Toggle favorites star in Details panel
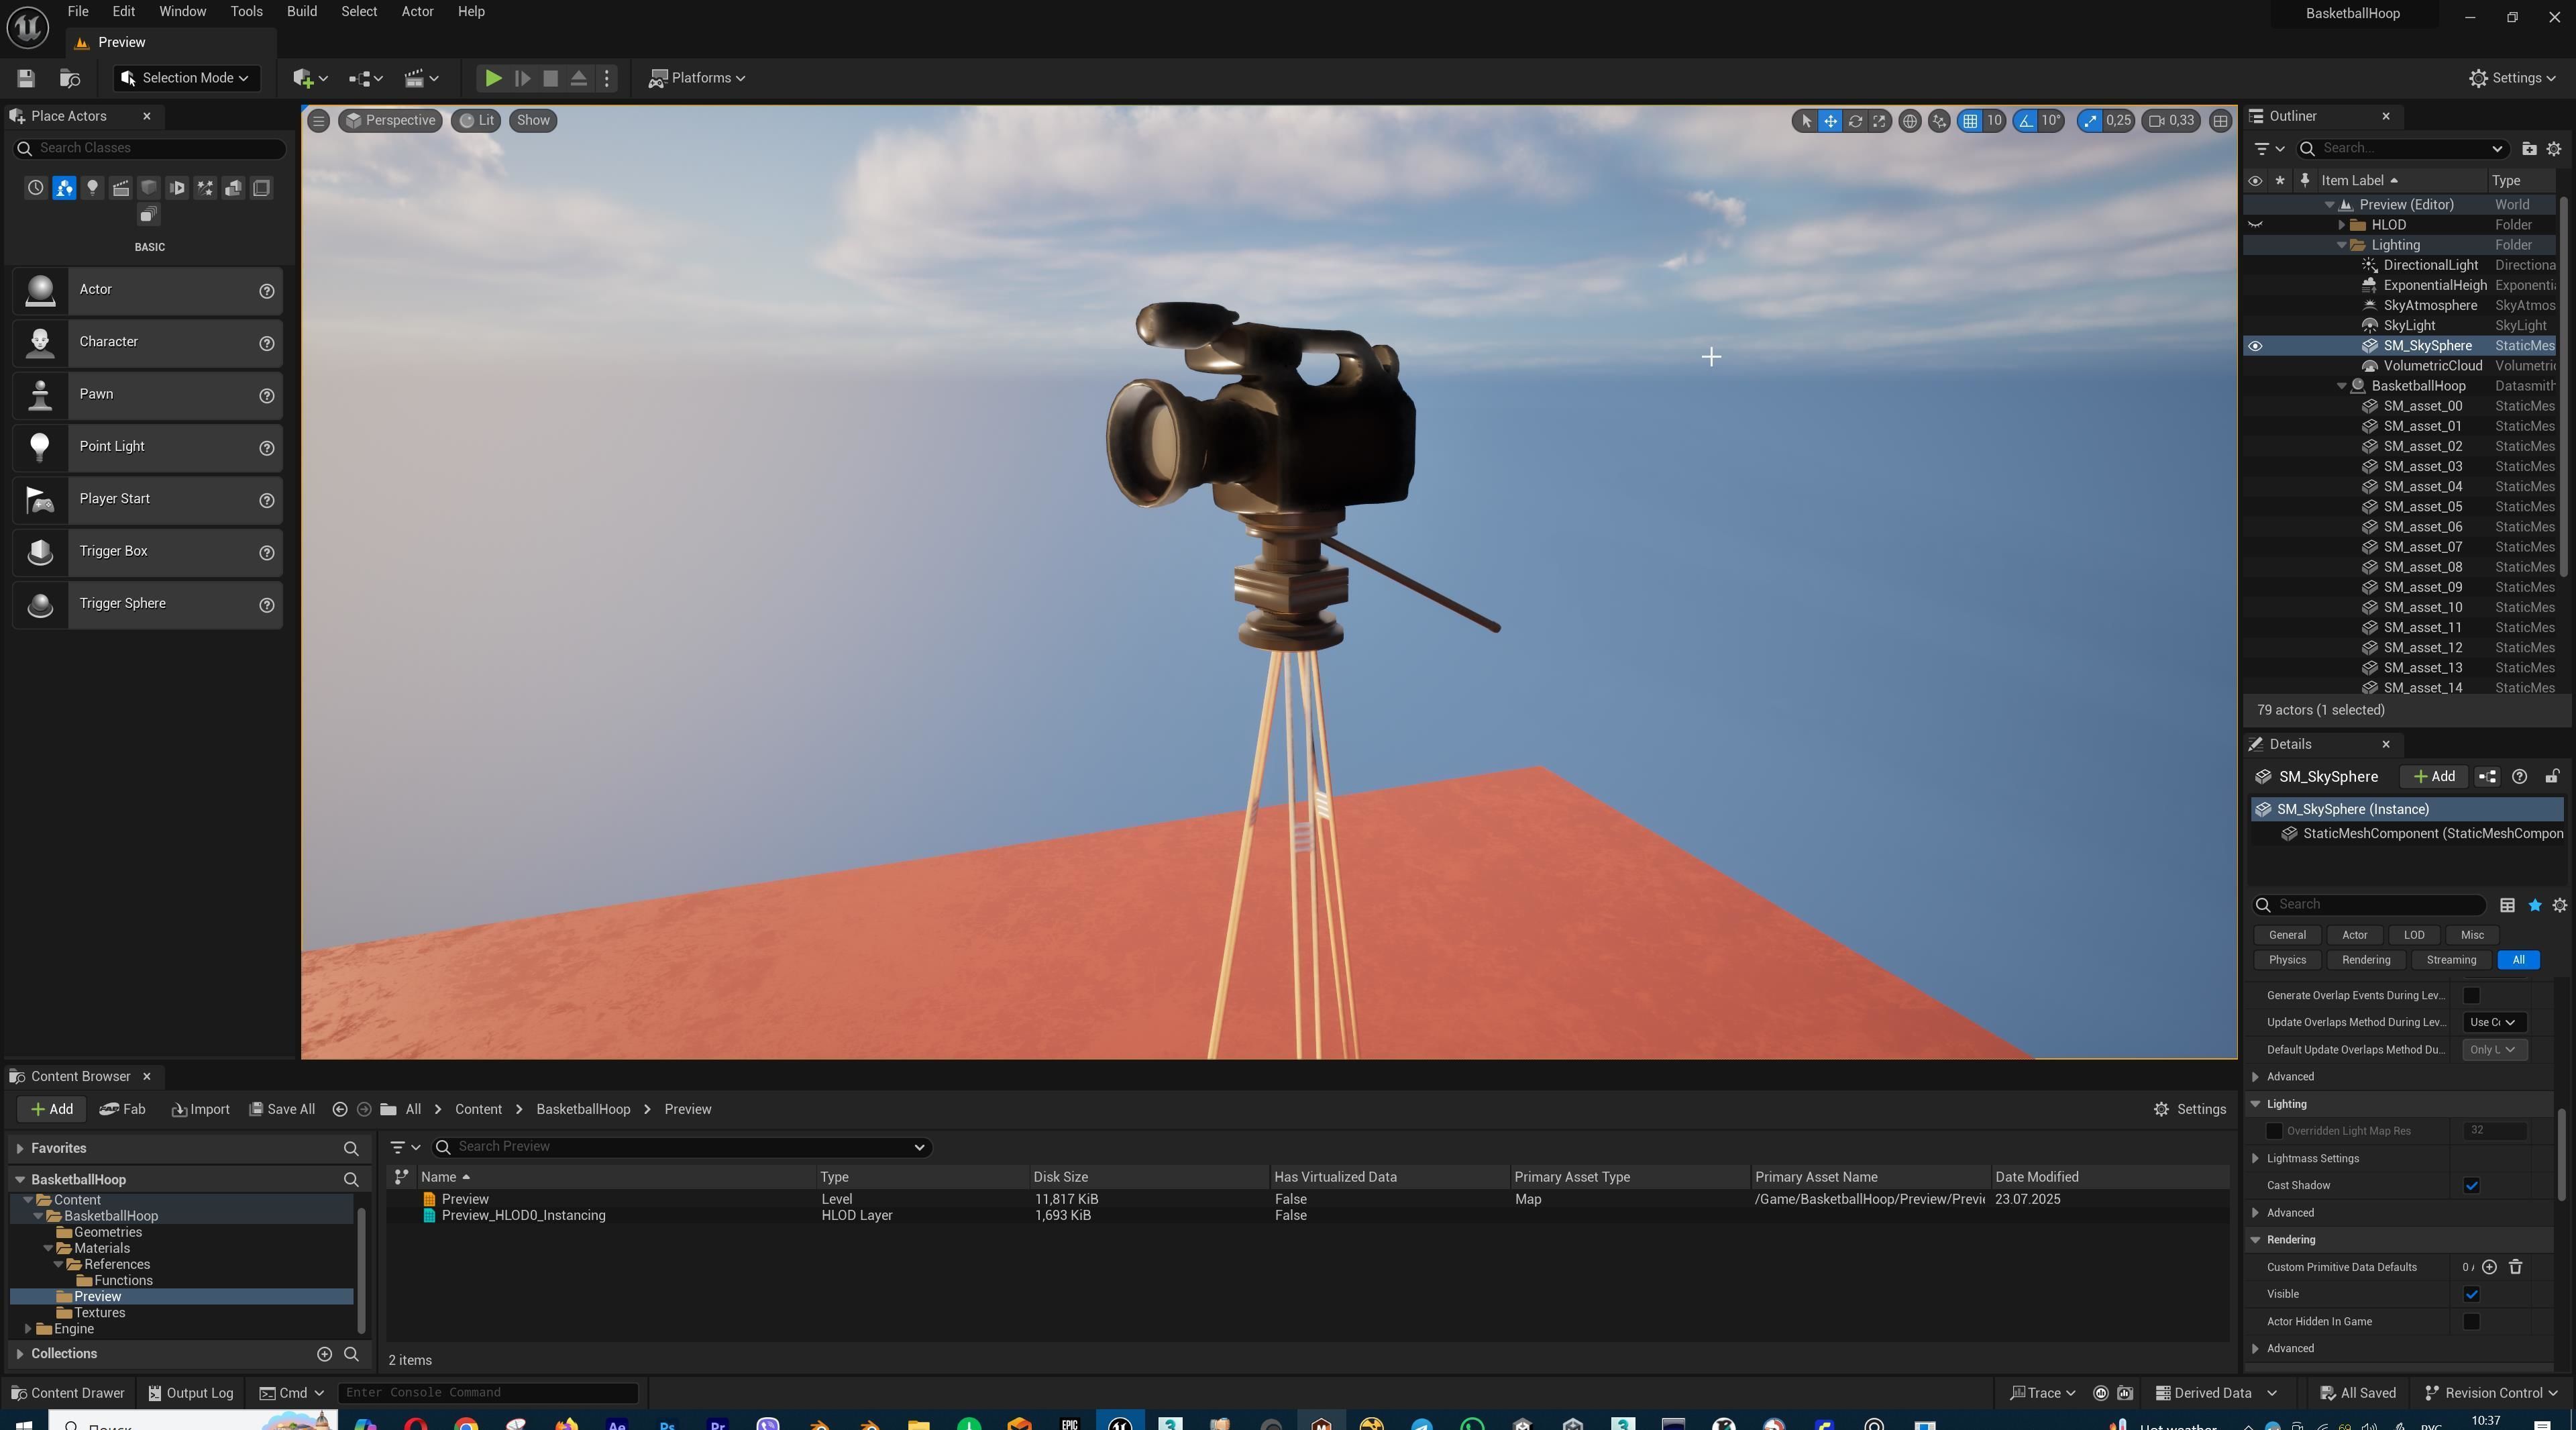This screenshot has width=2576, height=1430. pos(2534,905)
